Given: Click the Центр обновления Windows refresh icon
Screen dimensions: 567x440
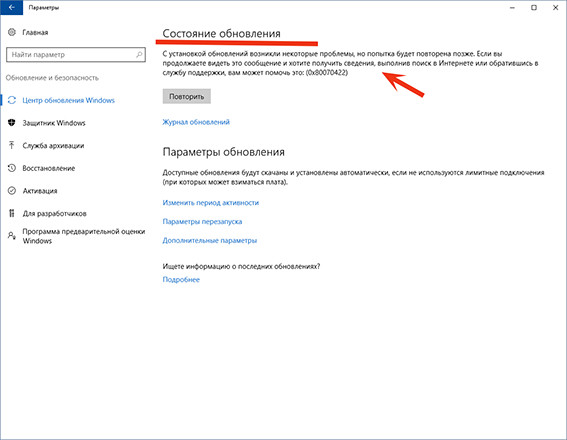Looking at the screenshot, I should pyautogui.click(x=12, y=100).
